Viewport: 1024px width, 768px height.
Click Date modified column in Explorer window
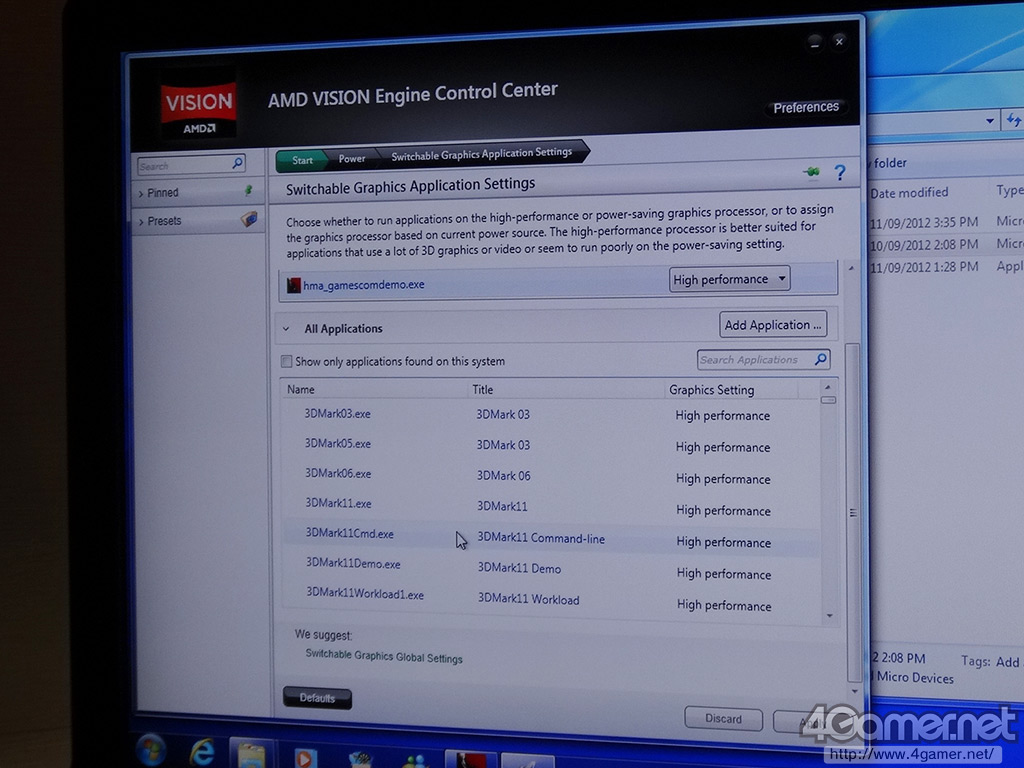click(909, 193)
